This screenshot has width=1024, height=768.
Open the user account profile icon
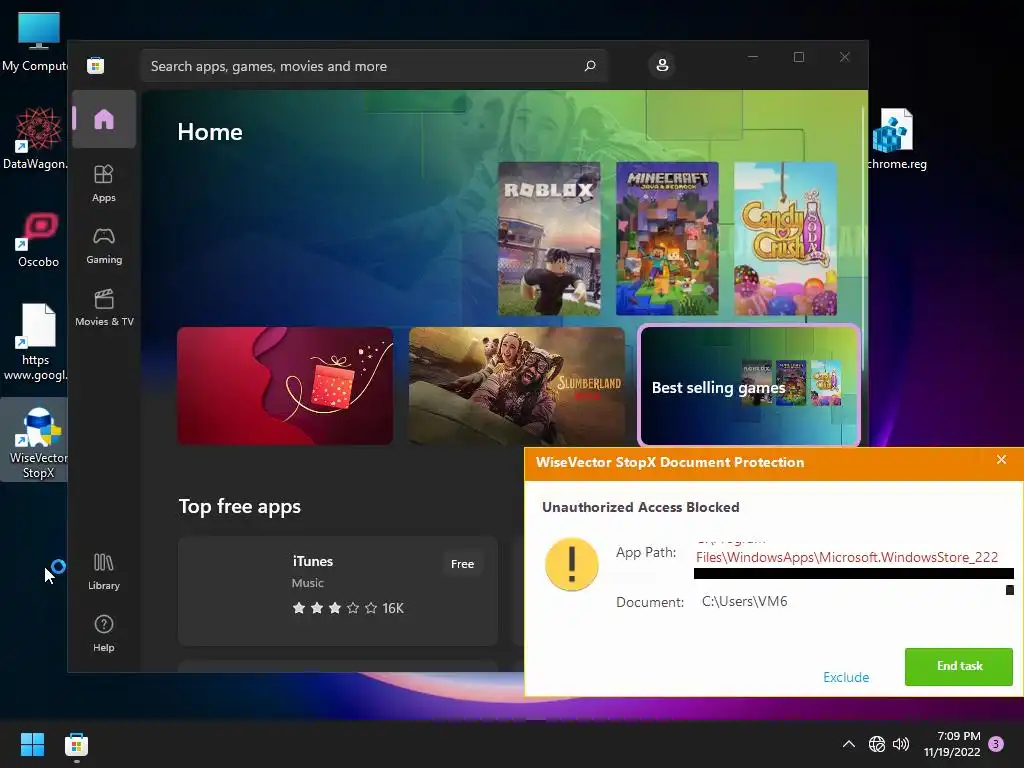point(662,65)
